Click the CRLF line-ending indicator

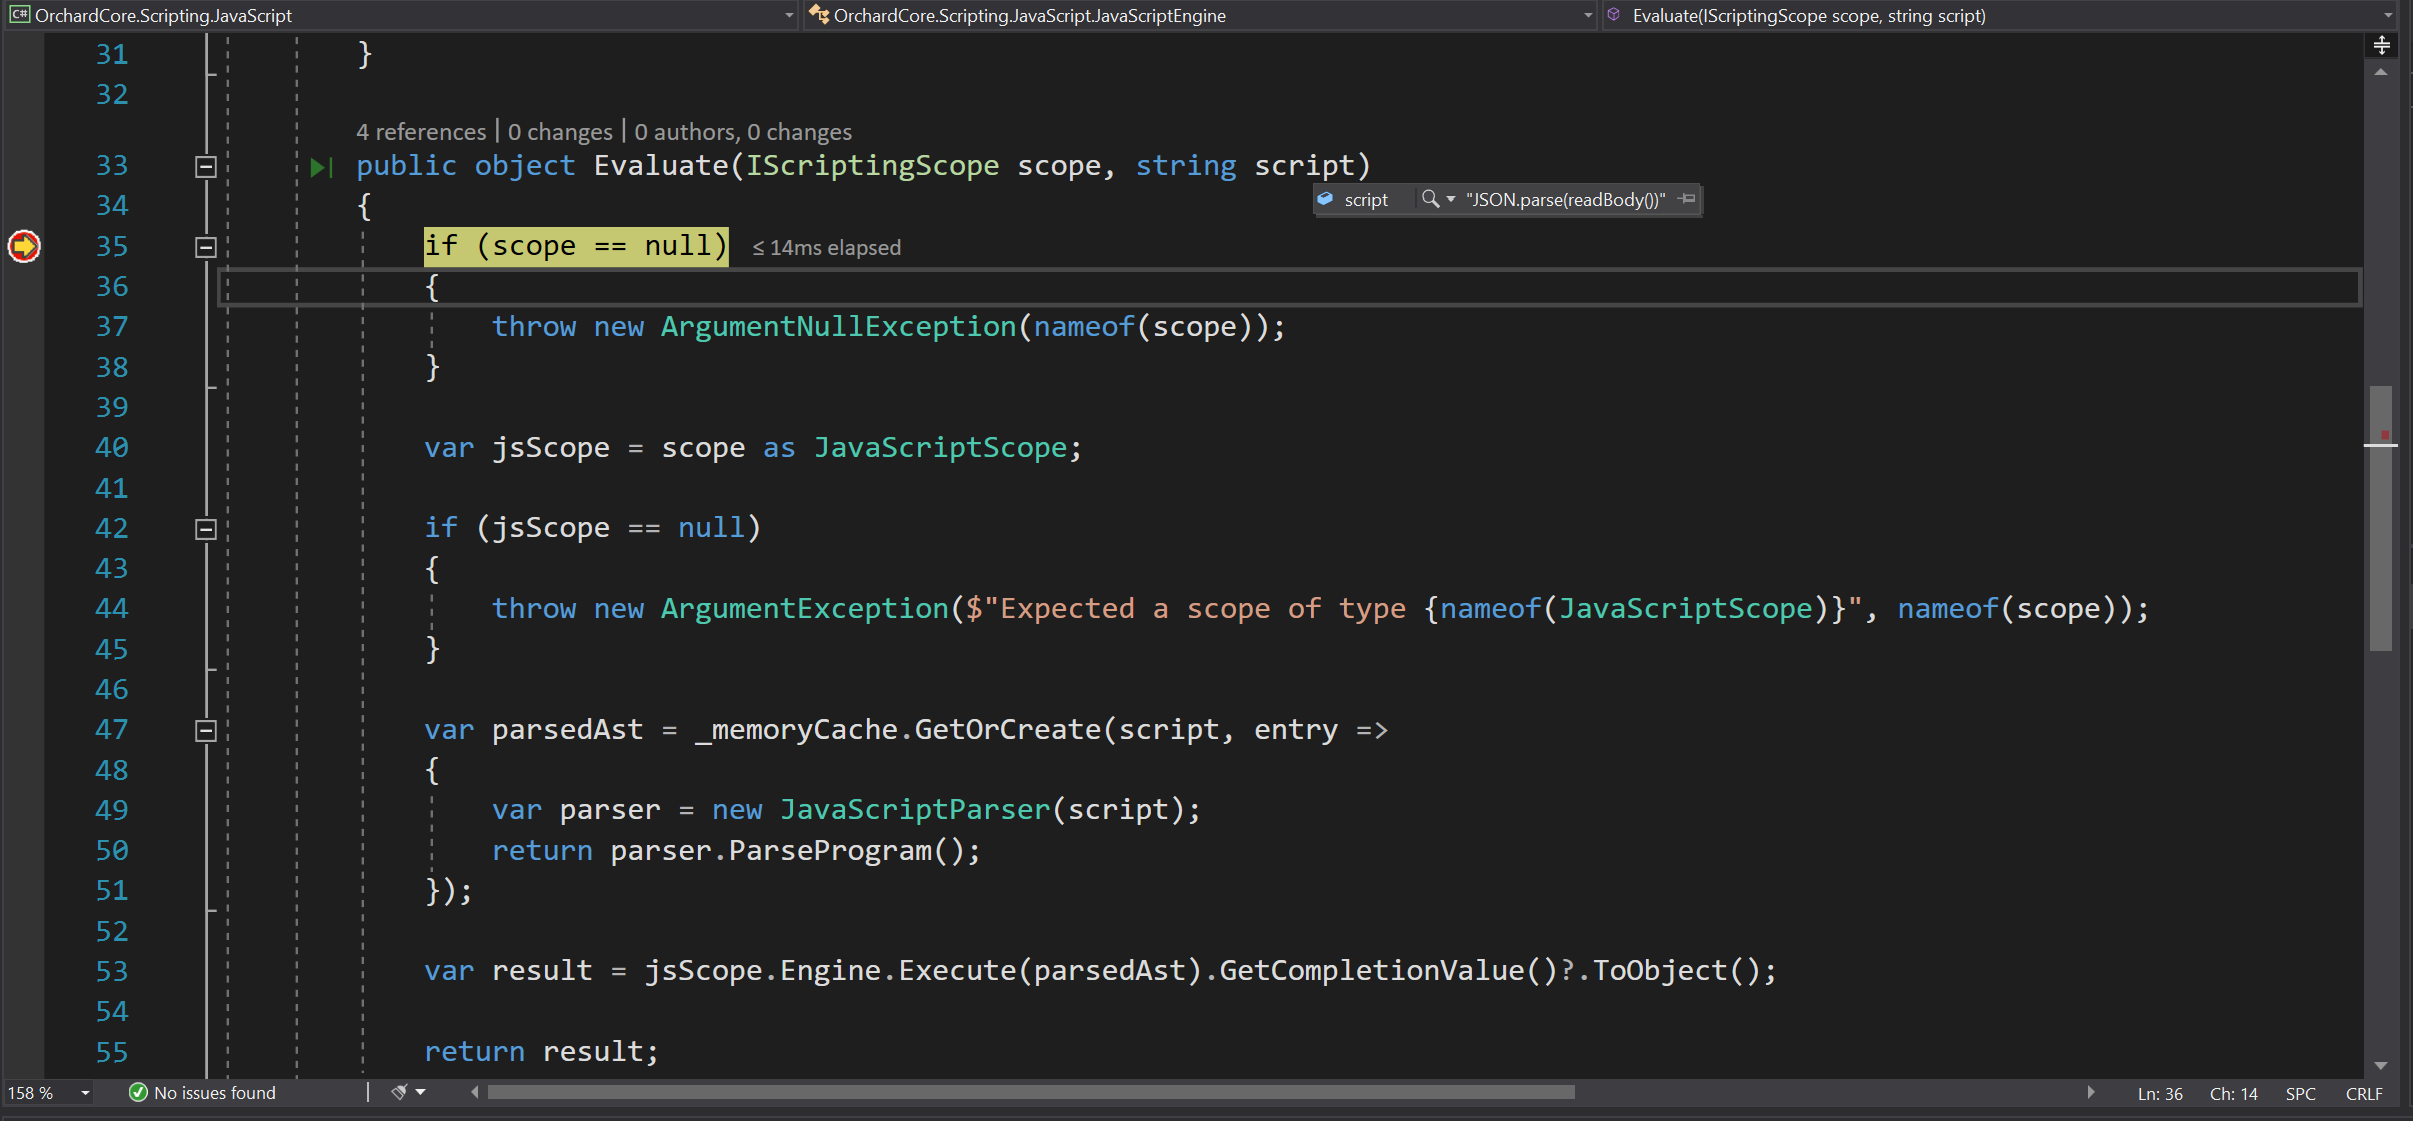coord(2364,1092)
